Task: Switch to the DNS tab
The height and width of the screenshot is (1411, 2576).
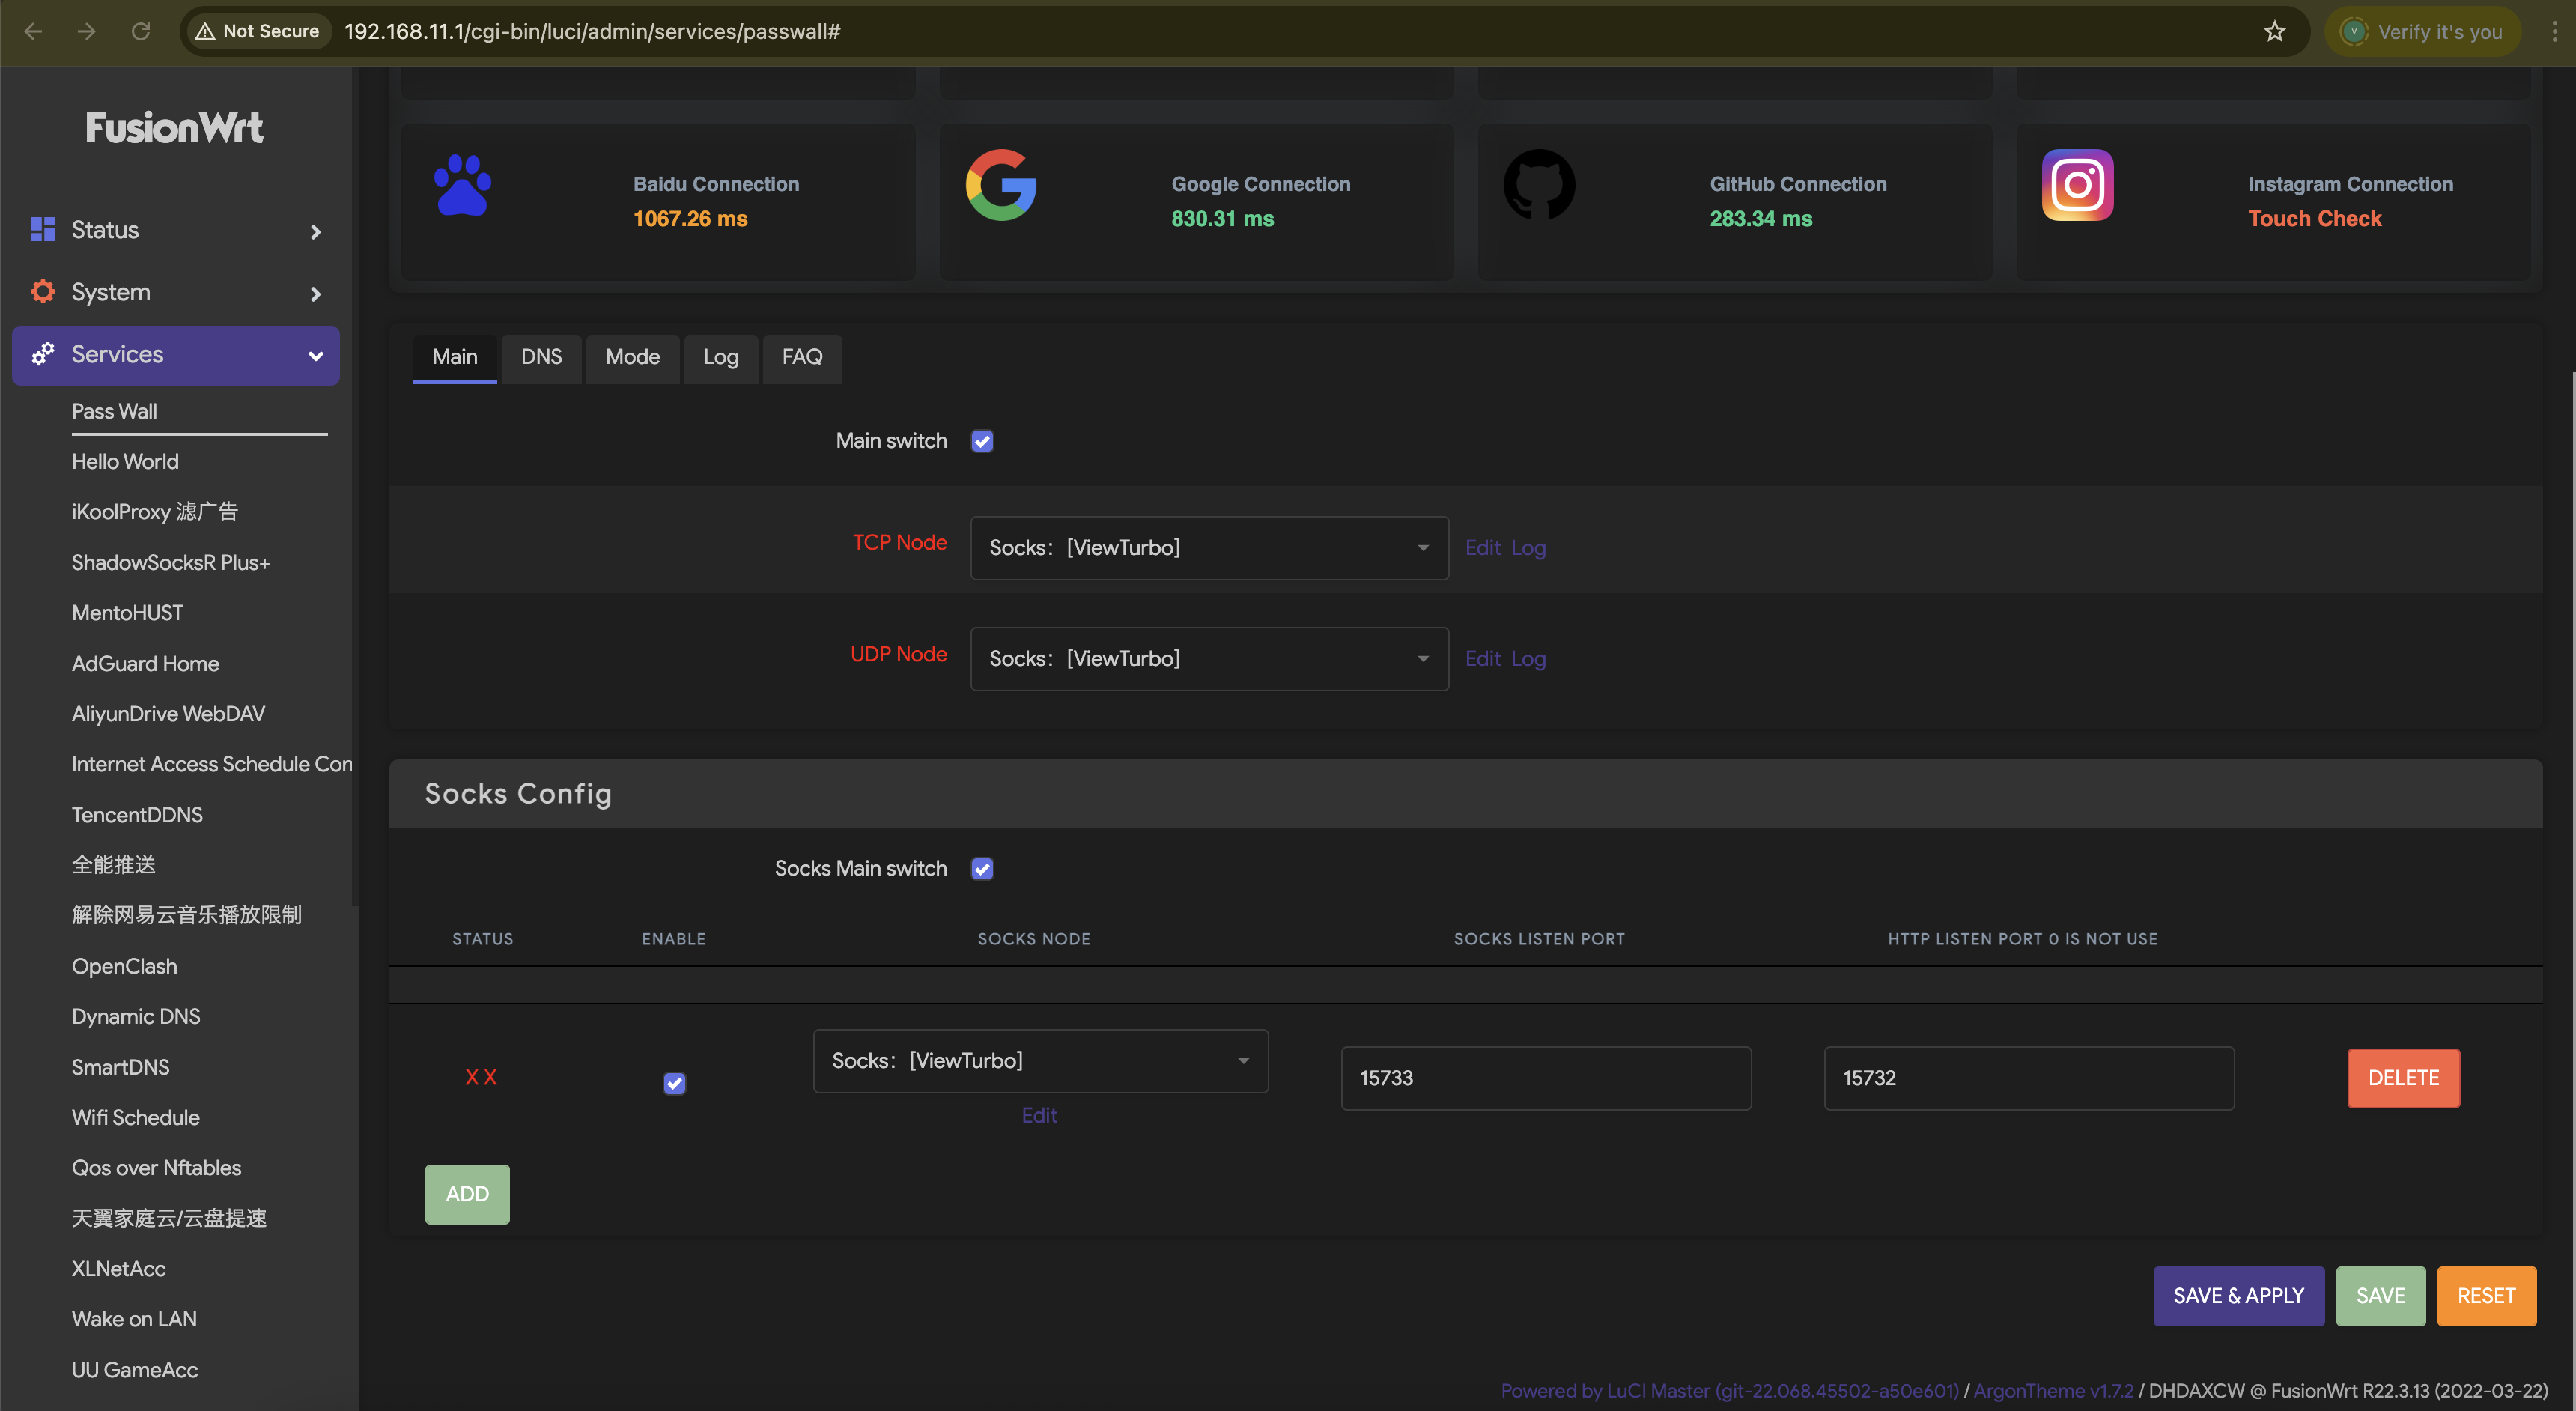Action: 541,357
